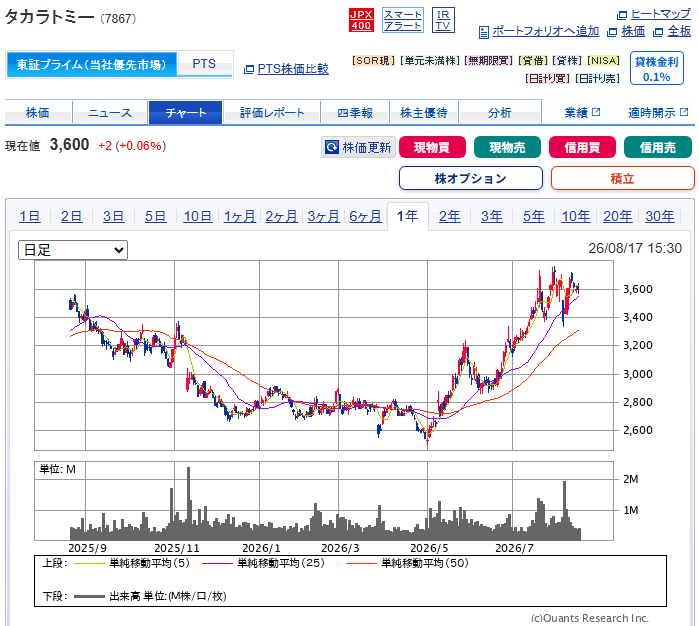Open the IR TV icon
This screenshot has width=699, height=626.
(x=443, y=20)
